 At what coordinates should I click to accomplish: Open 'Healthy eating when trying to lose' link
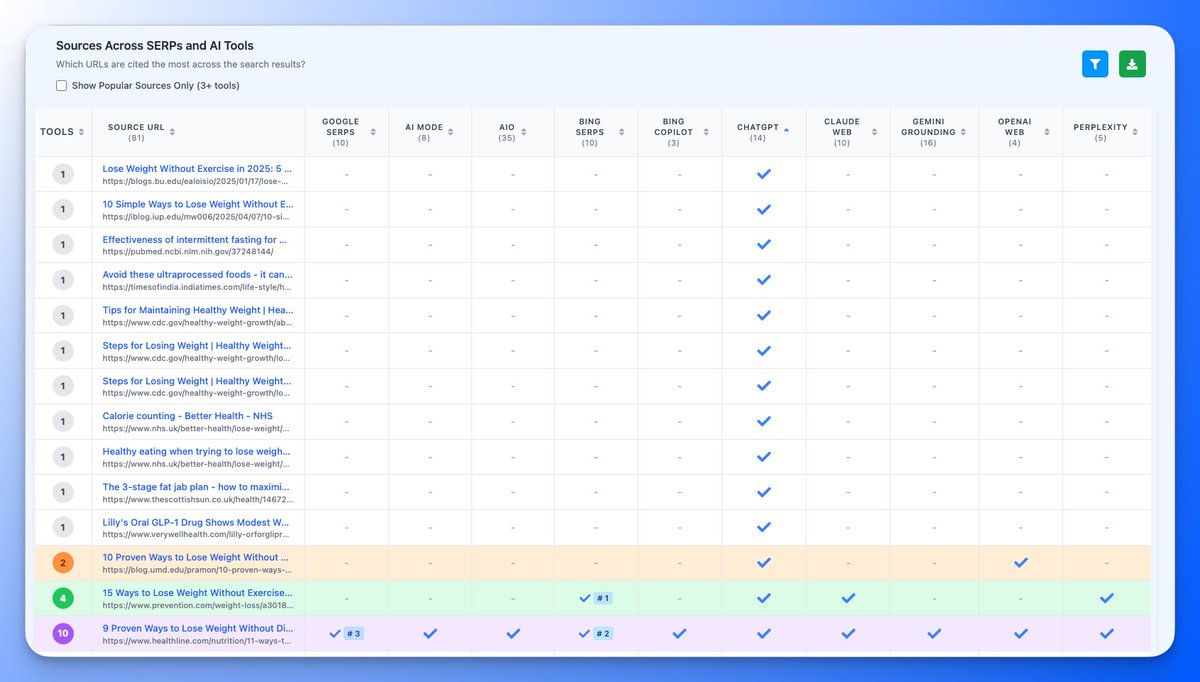198,451
